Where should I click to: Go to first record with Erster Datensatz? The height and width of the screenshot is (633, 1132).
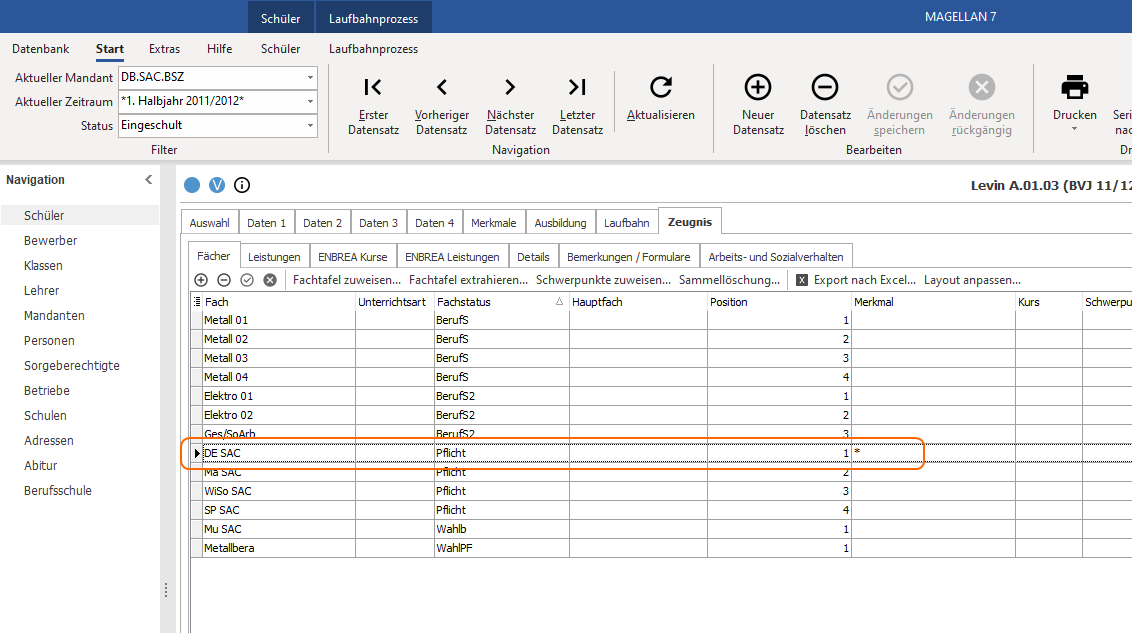tap(373, 105)
